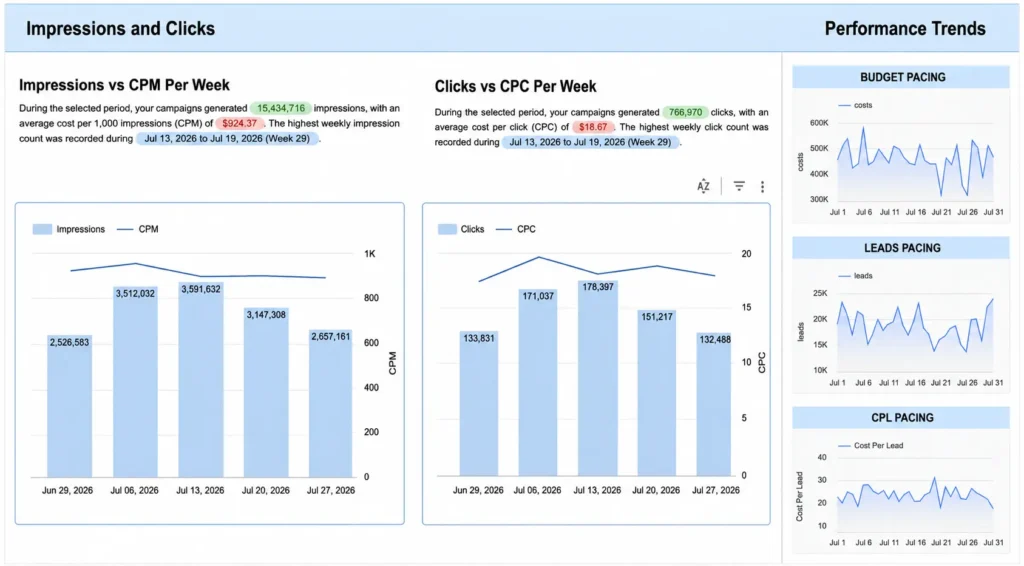Click the Week 29 date range in Impressions summary

pos(227,138)
